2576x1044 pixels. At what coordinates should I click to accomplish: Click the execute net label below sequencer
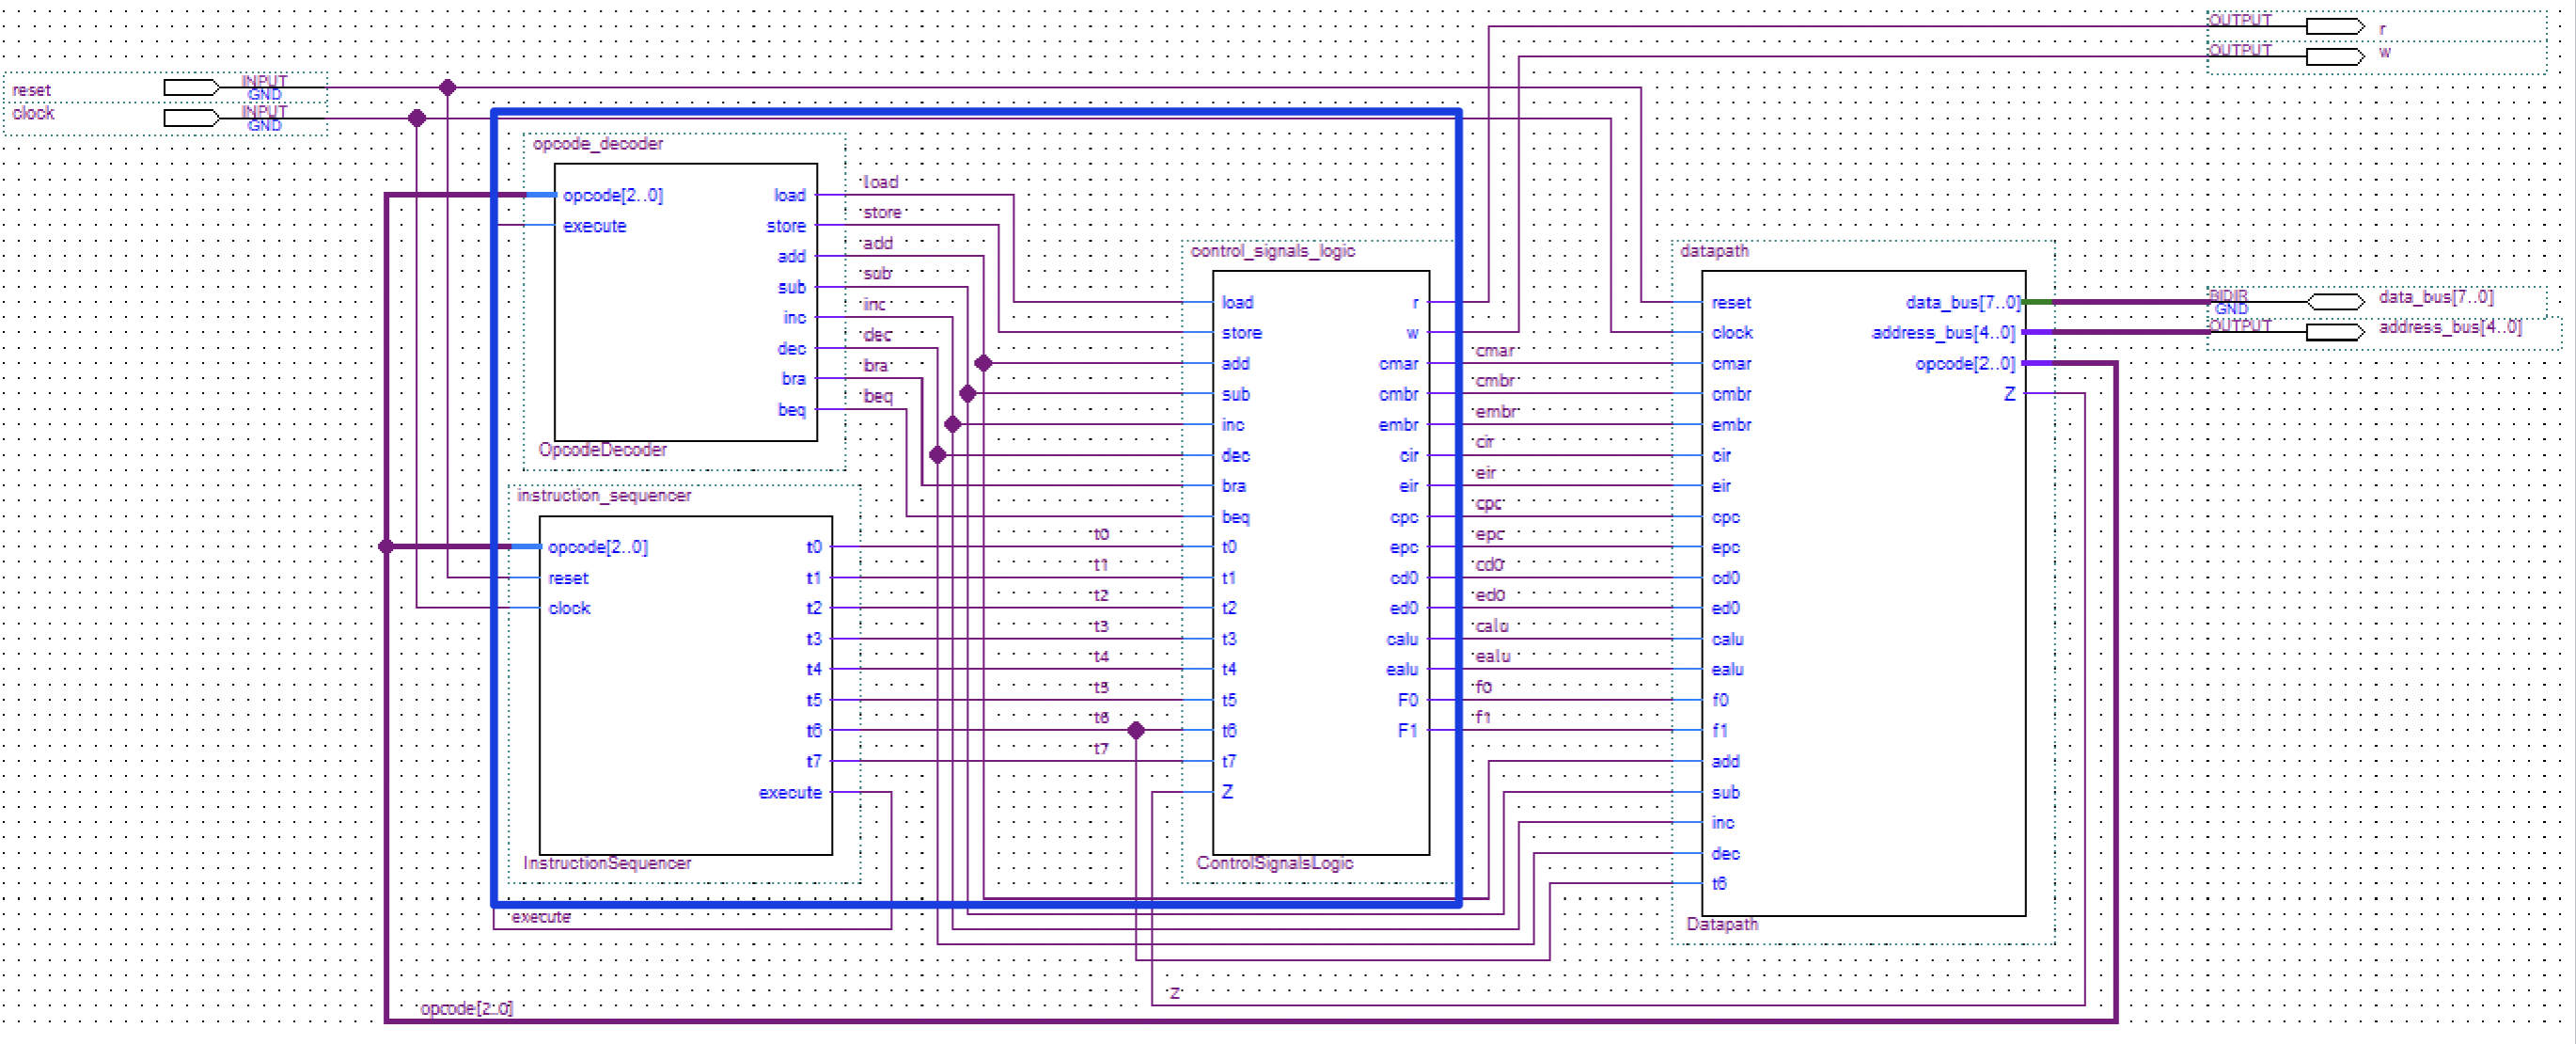[x=540, y=917]
